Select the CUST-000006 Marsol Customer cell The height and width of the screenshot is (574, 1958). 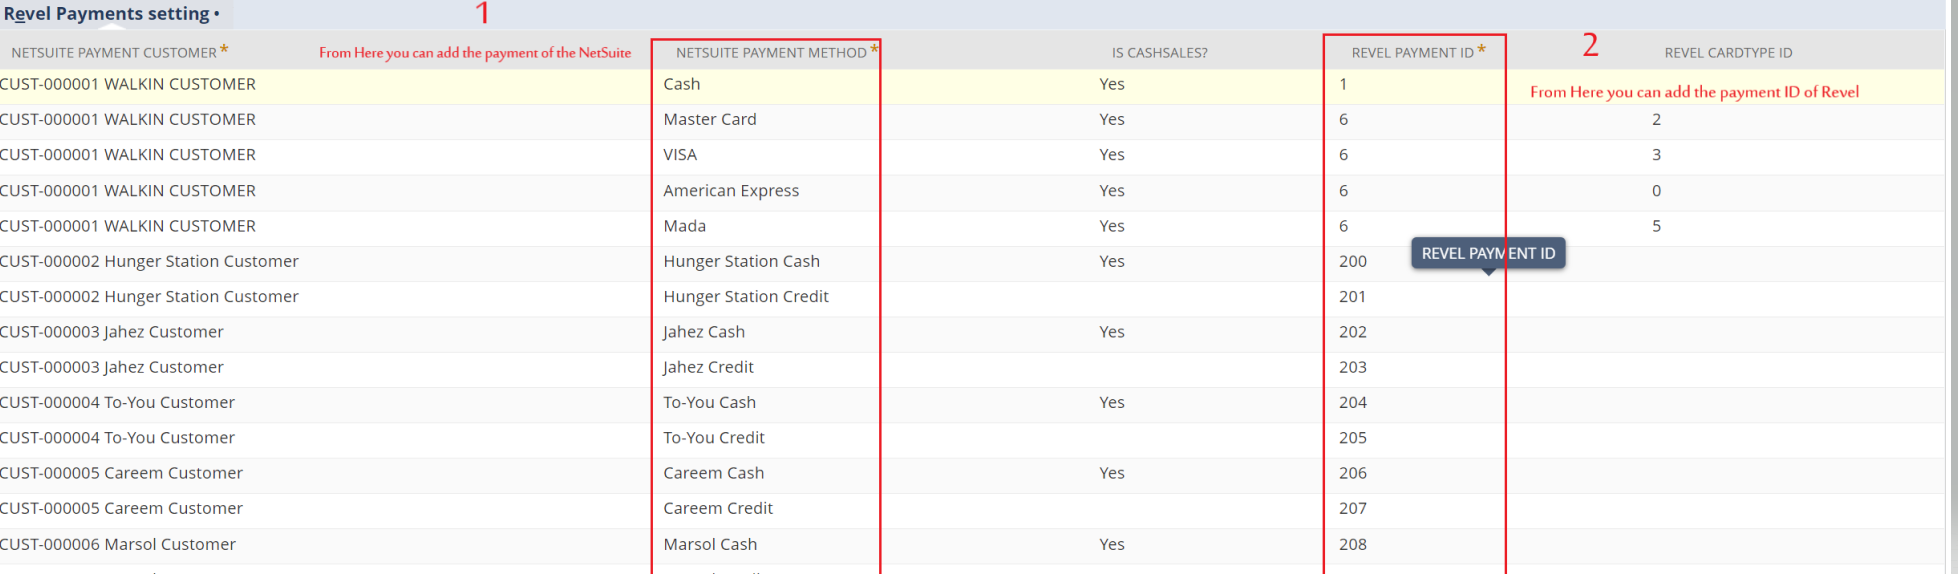coord(118,545)
